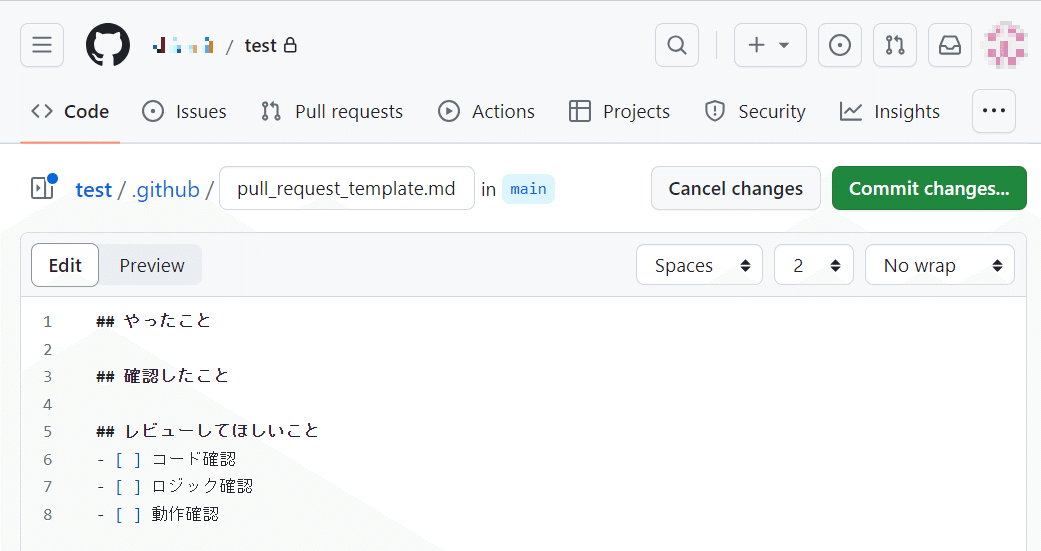Open the more repository tabs ellipsis
This screenshot has height=551, width=1041.
pos(994,111)
